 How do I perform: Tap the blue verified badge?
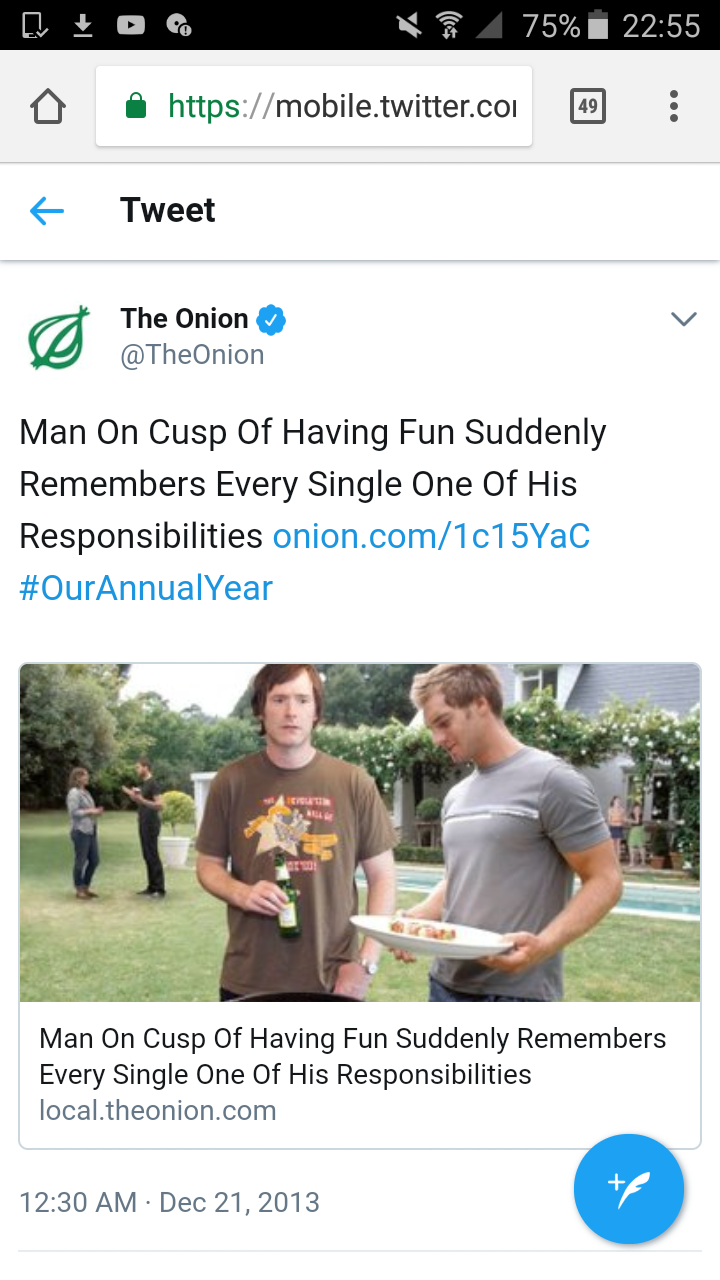(x=271, y=319)
